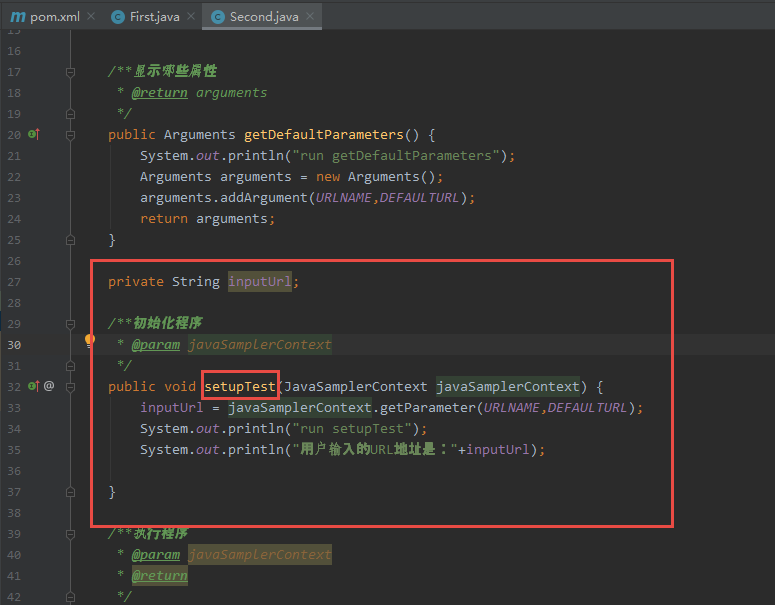775x605 pixels.
Task: Fold the getDefaultParameters method at line 20
Action: coord(70,135)
